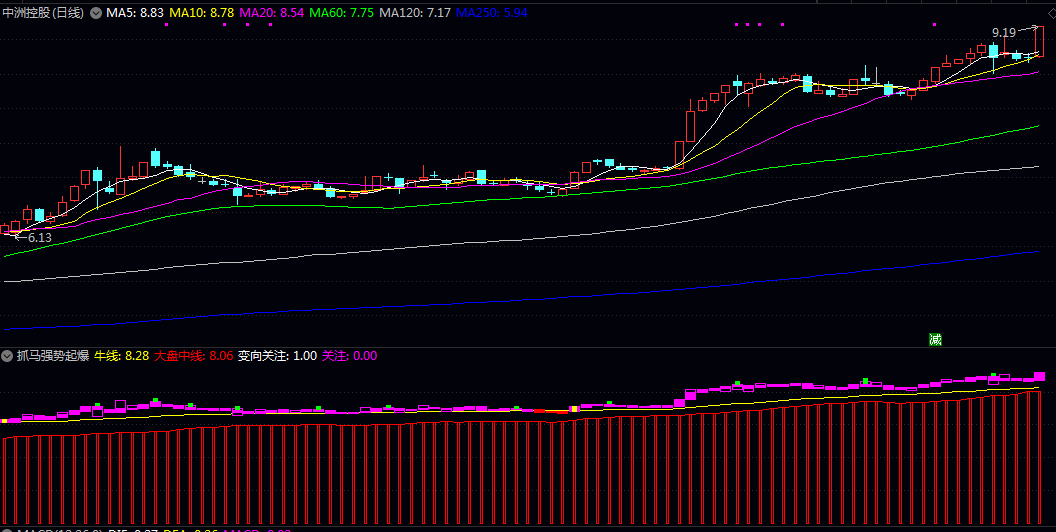Click the blue MA250 indicator label
1056x532 pixels.
pyautogui.click(x=488, y=13)
